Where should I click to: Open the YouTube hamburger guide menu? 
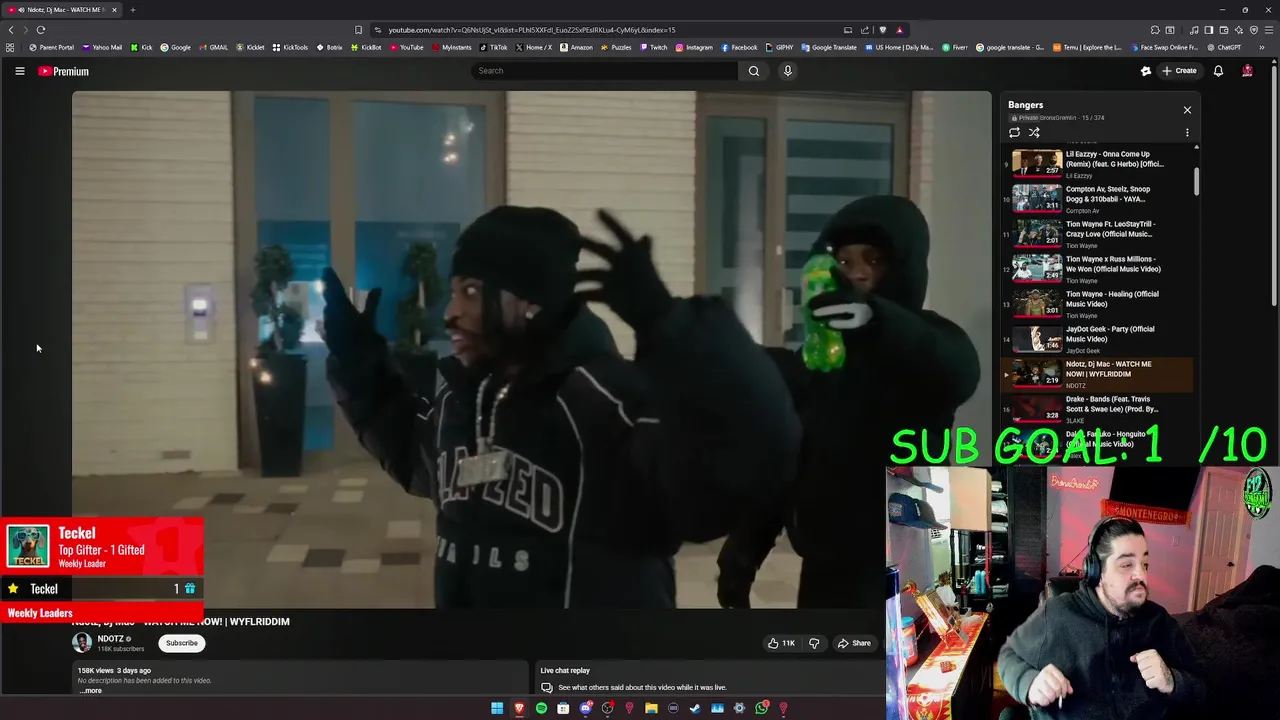(x=19, y=71)
